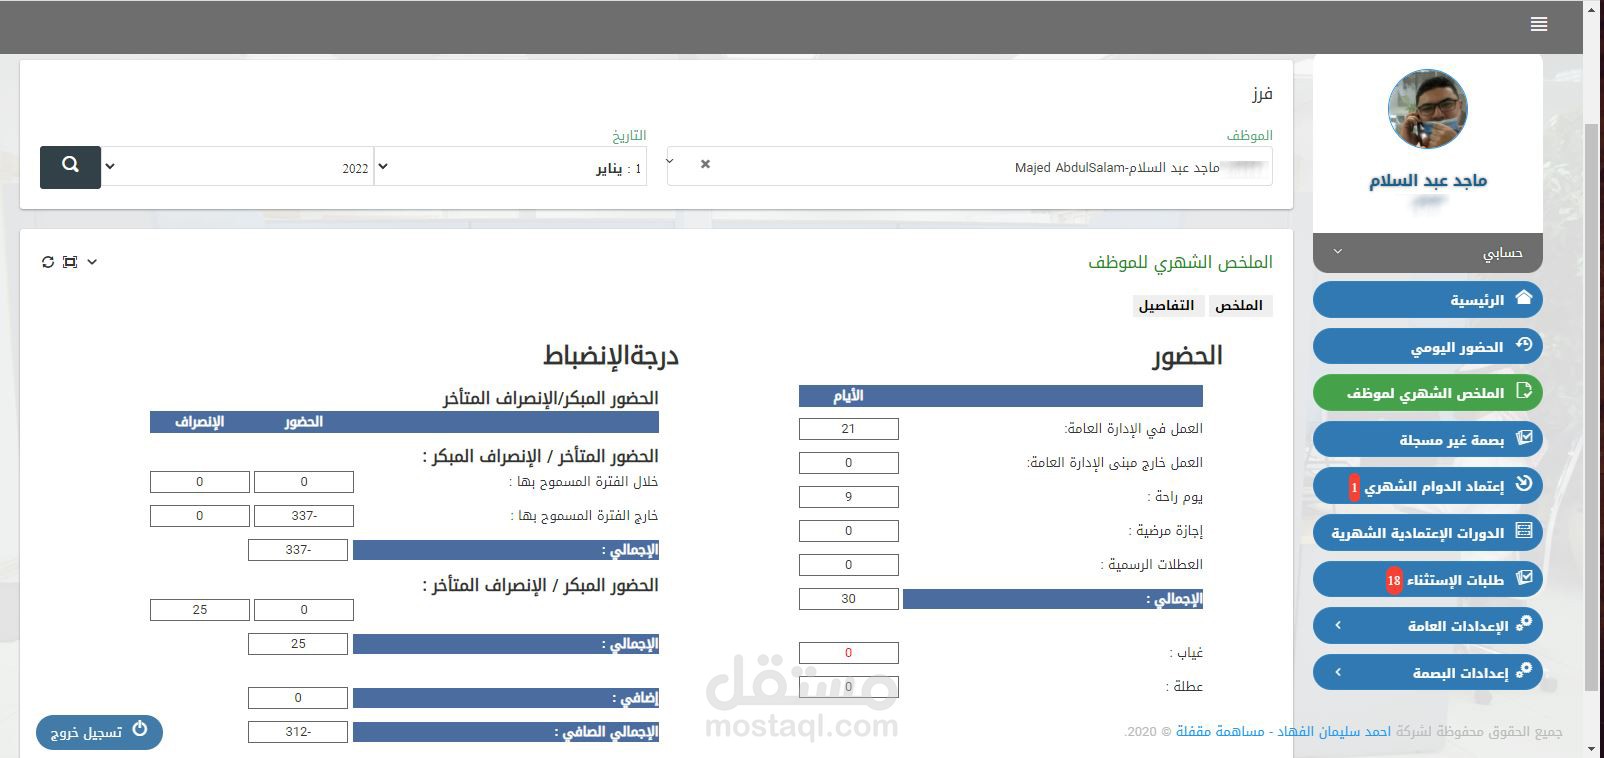Click the الموظف employee selection field
The width and height of the screenshot is (1604, 758).
970,166
